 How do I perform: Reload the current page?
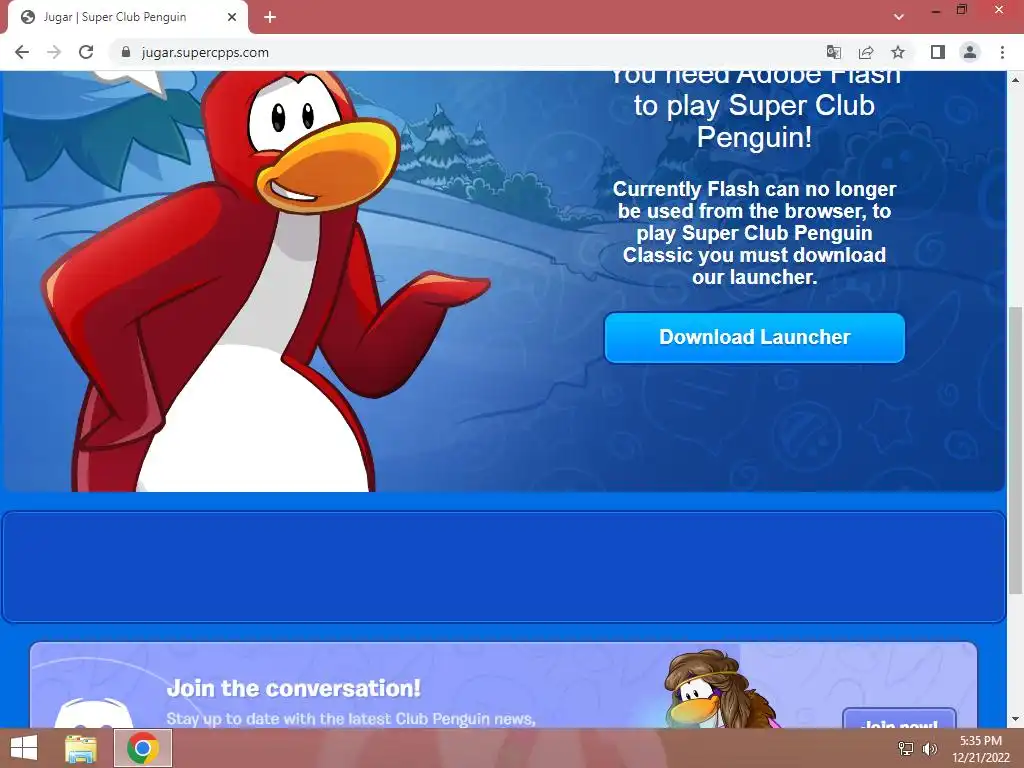point(86,52)
